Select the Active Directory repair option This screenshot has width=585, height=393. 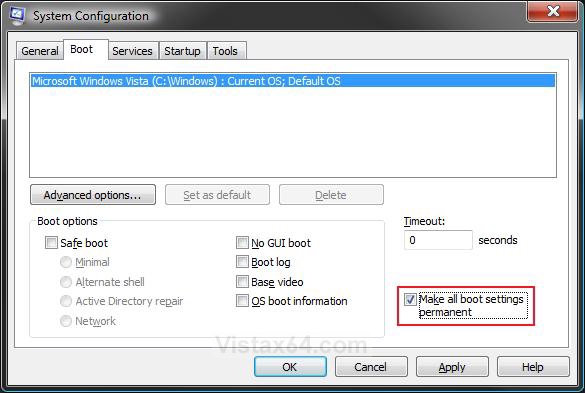click(x=66, y=301)
